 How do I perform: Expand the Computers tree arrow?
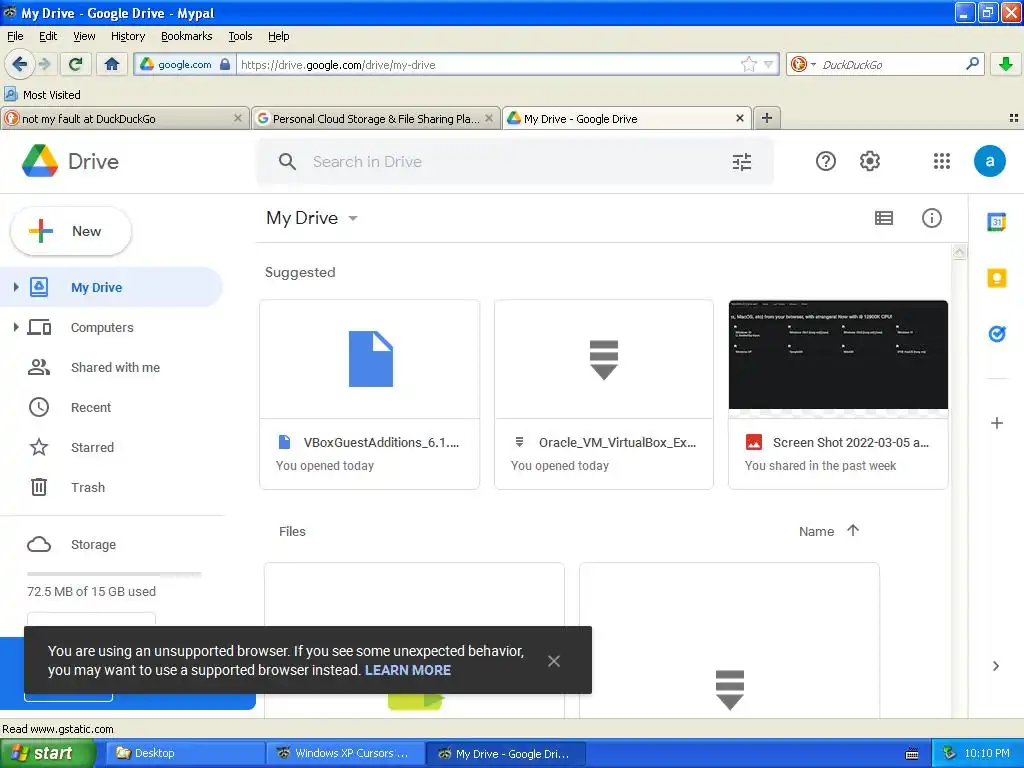(x=16, y=327)
